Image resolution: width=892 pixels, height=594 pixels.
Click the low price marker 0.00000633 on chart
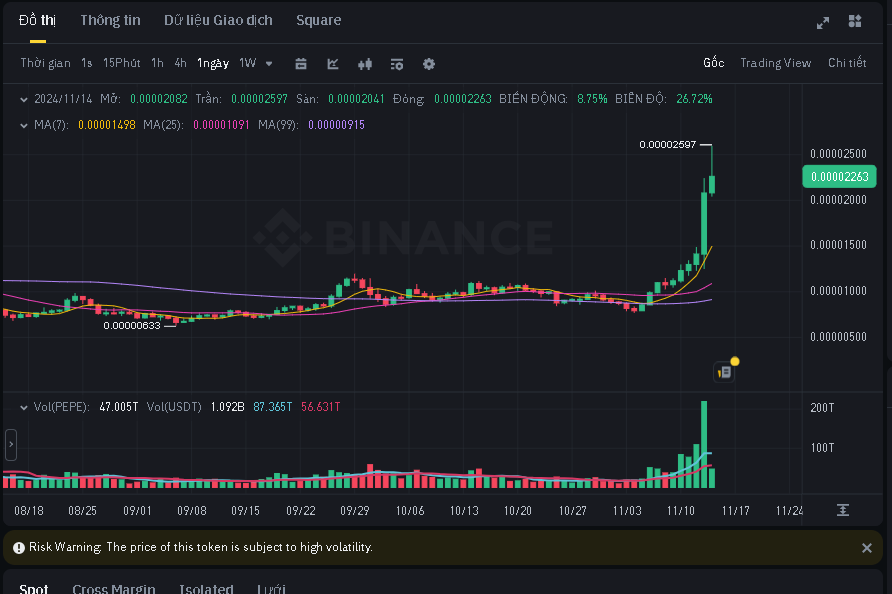coord(132,325)
